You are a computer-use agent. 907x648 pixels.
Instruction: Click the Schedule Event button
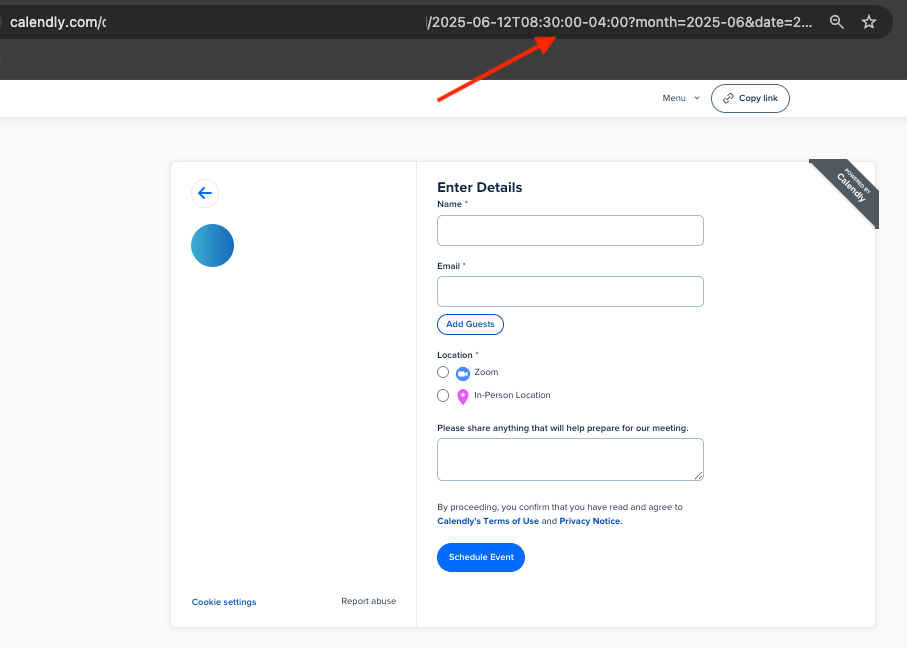[x=481, y=557]
